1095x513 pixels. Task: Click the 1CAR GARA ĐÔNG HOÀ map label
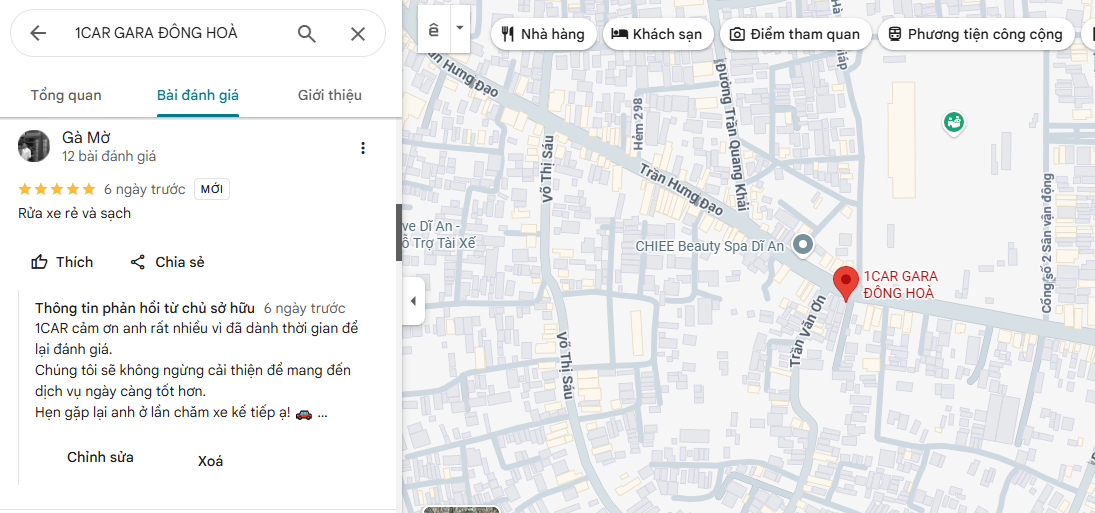point(900,285)
